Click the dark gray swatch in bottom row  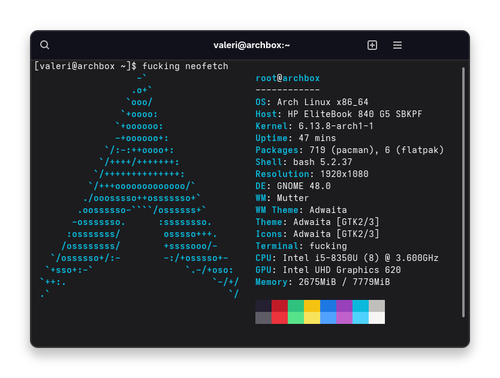(x=263, y=318)
